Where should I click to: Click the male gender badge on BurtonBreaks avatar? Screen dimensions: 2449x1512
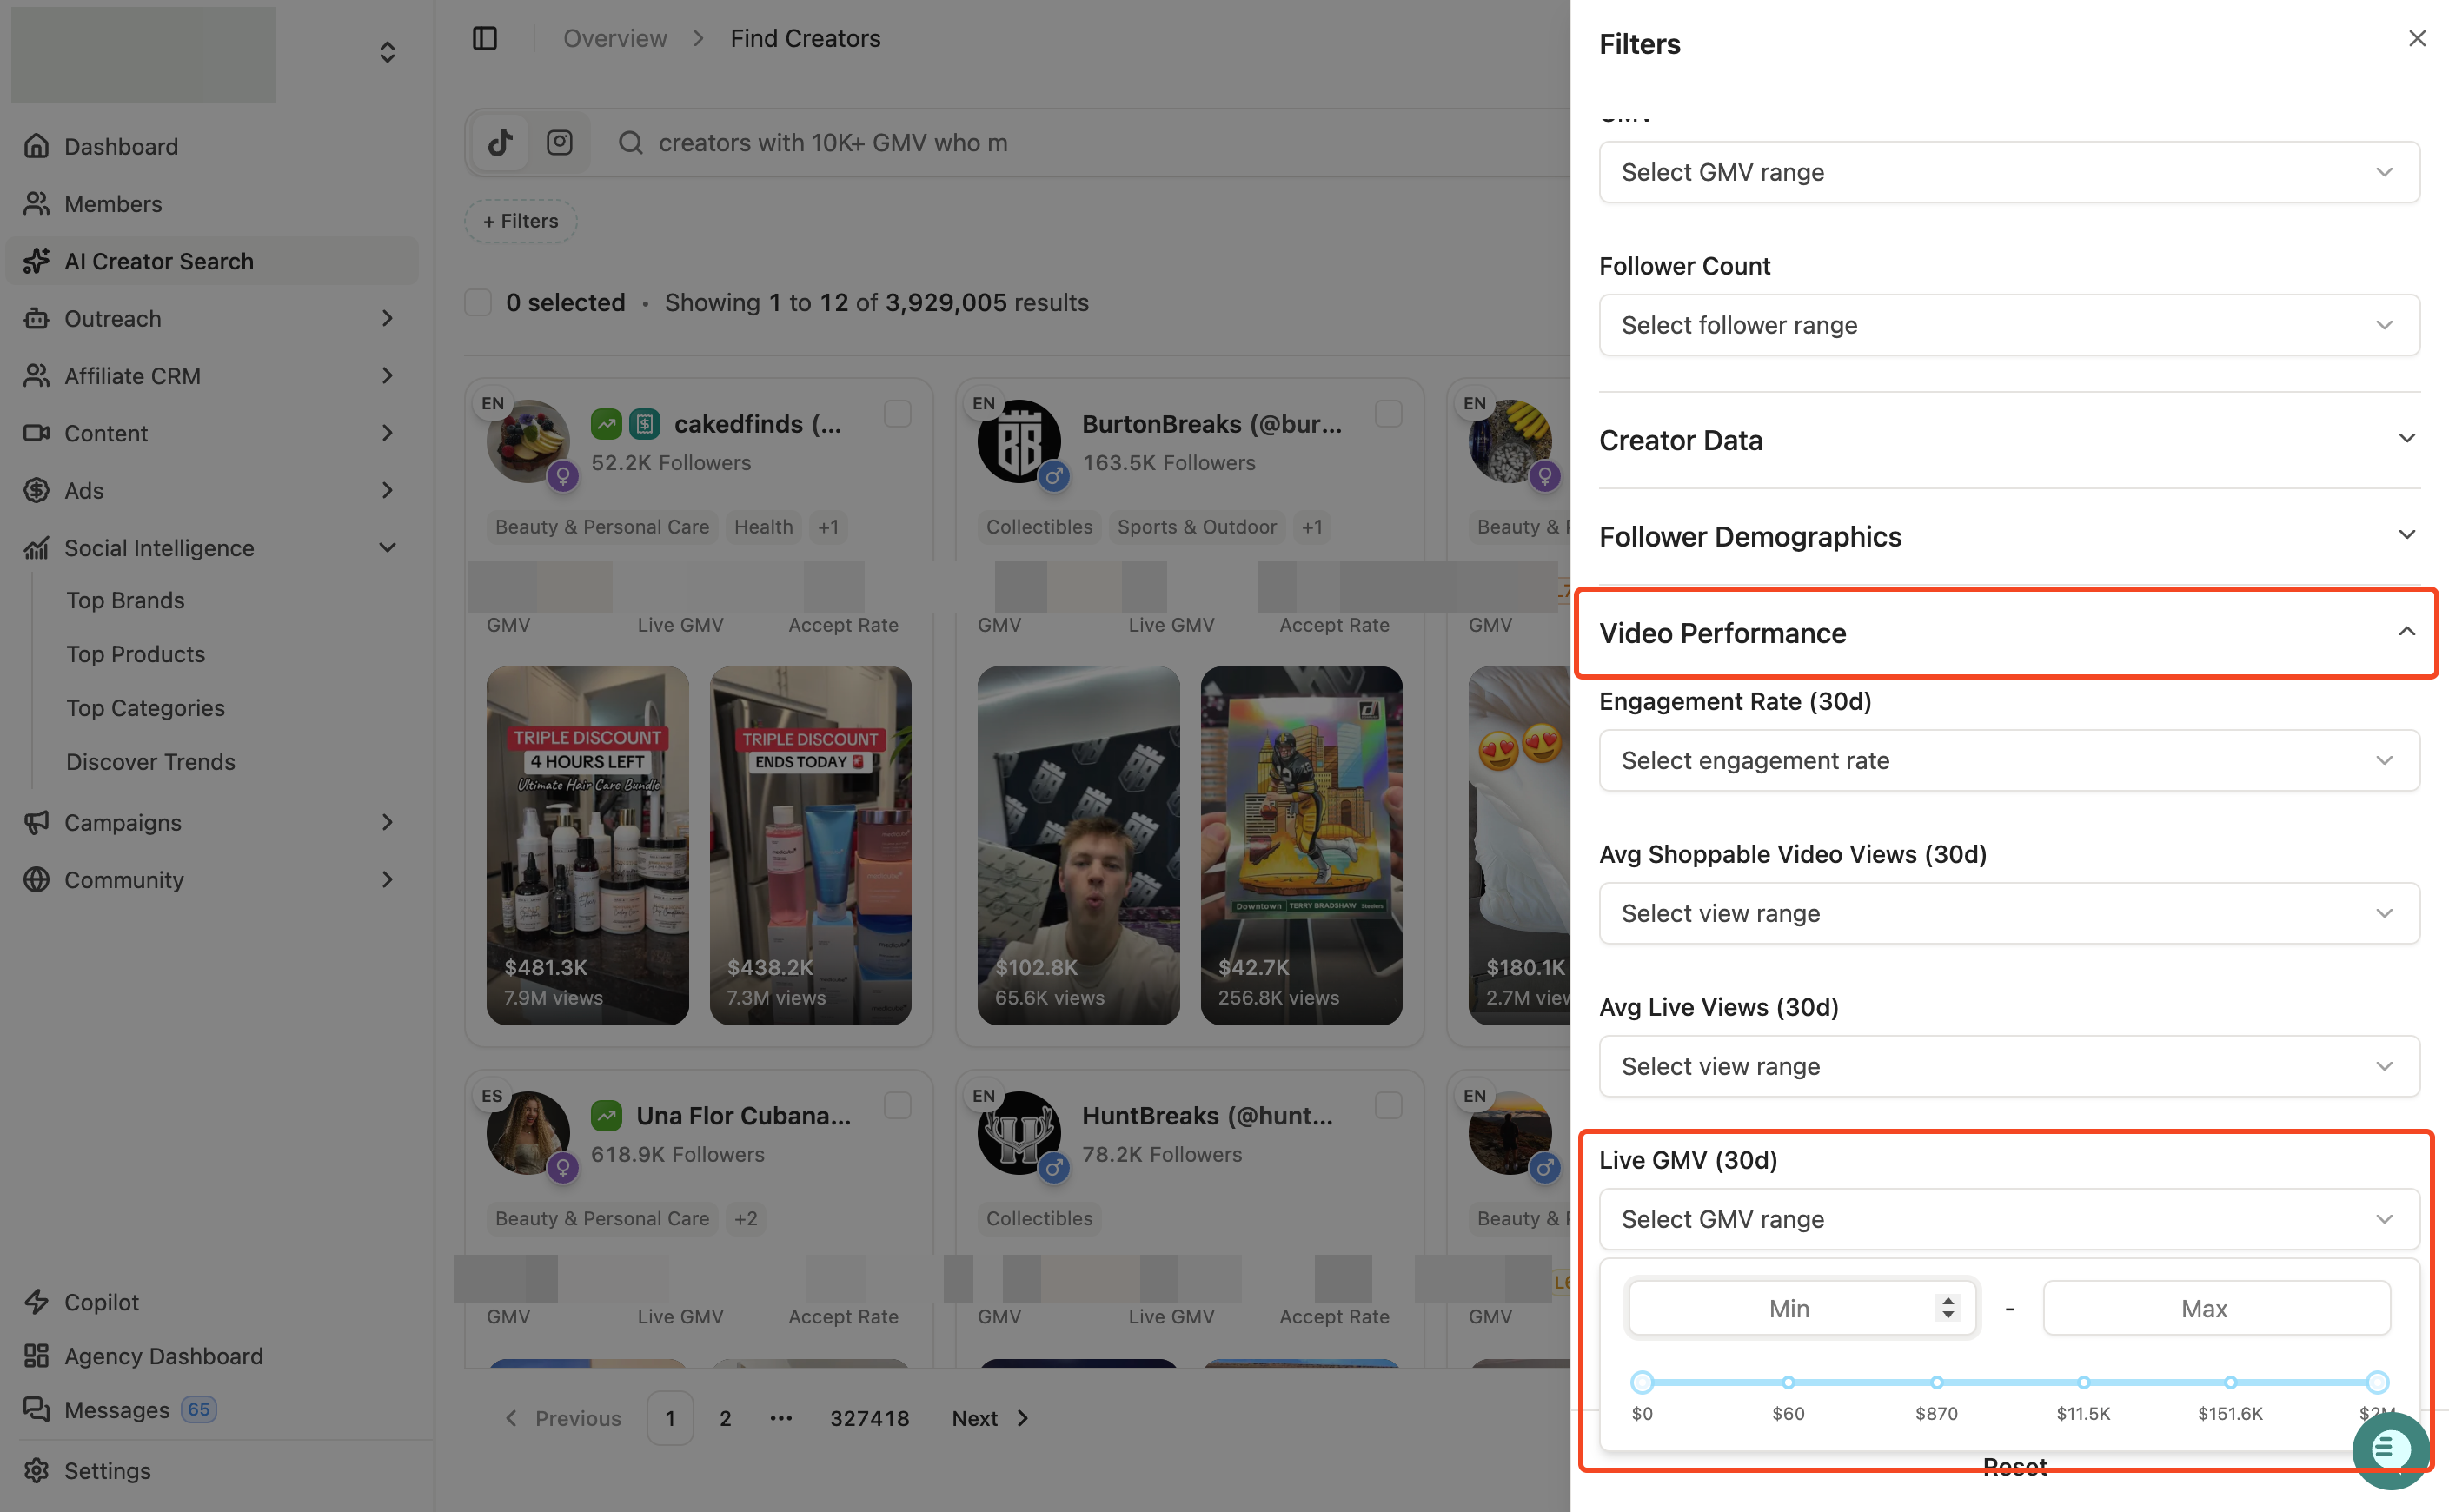1054,475
